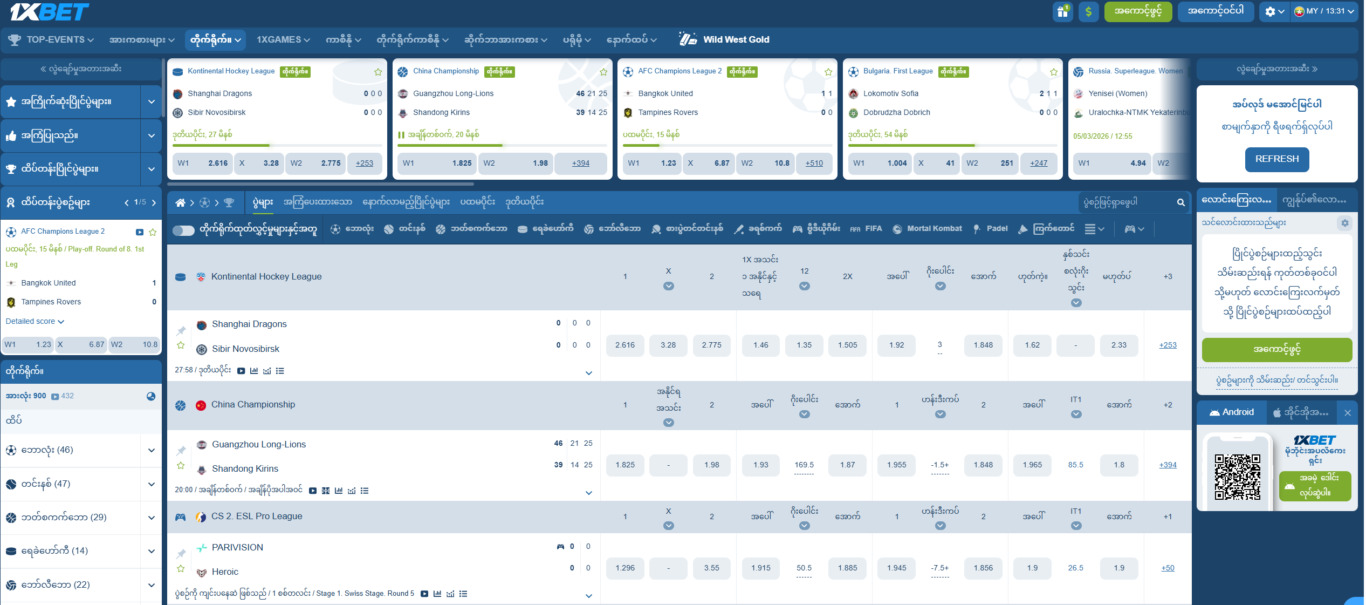
Task: Click the home icon in breadcrumb bar
Action: (x=181, y=202)
